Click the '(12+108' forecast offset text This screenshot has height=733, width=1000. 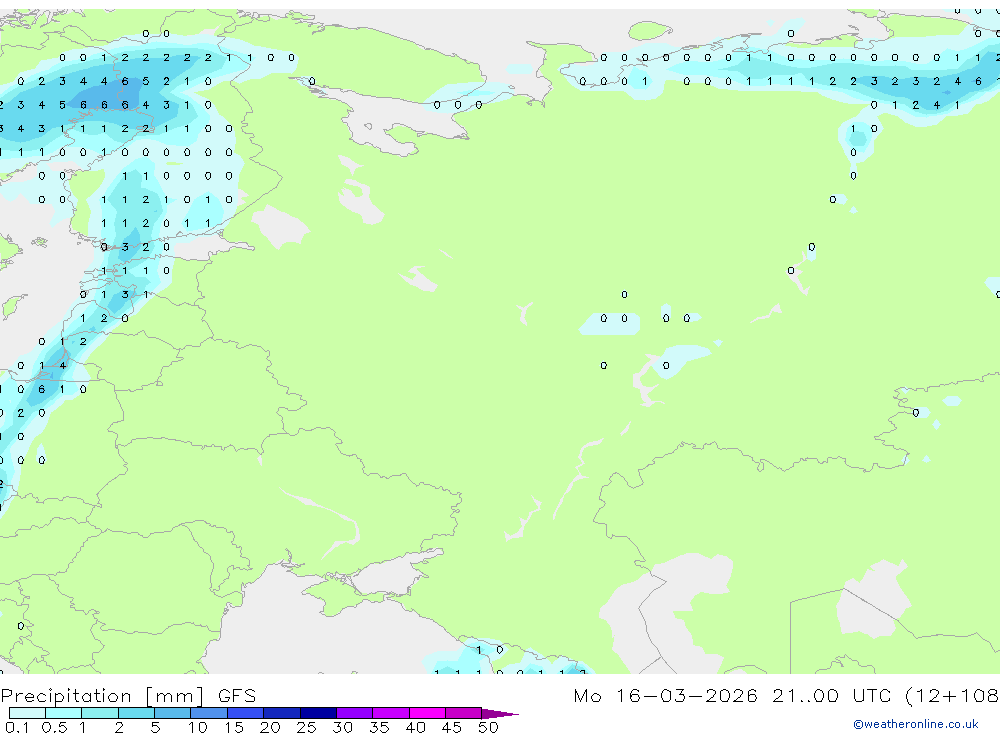click(x=952, y=695)
